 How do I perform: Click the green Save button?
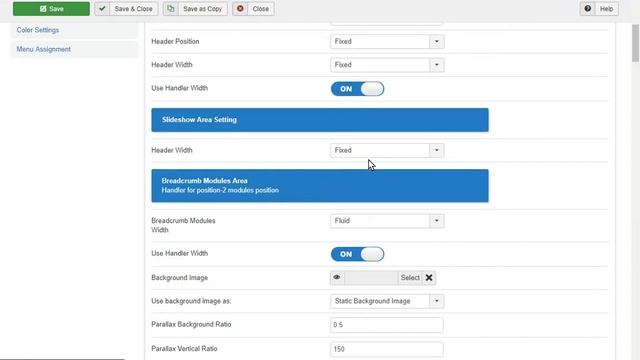point(51,9)
